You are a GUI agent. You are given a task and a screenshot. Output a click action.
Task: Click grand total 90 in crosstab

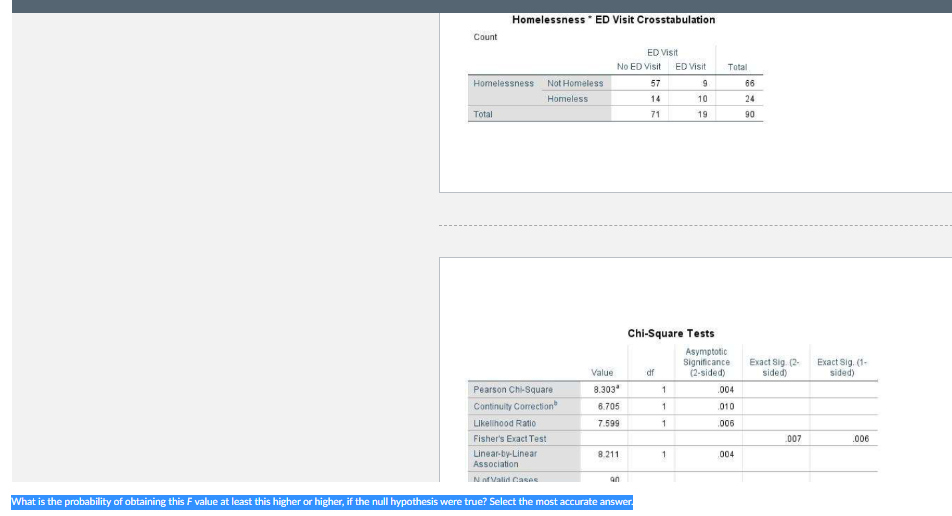tap(750, 114)
